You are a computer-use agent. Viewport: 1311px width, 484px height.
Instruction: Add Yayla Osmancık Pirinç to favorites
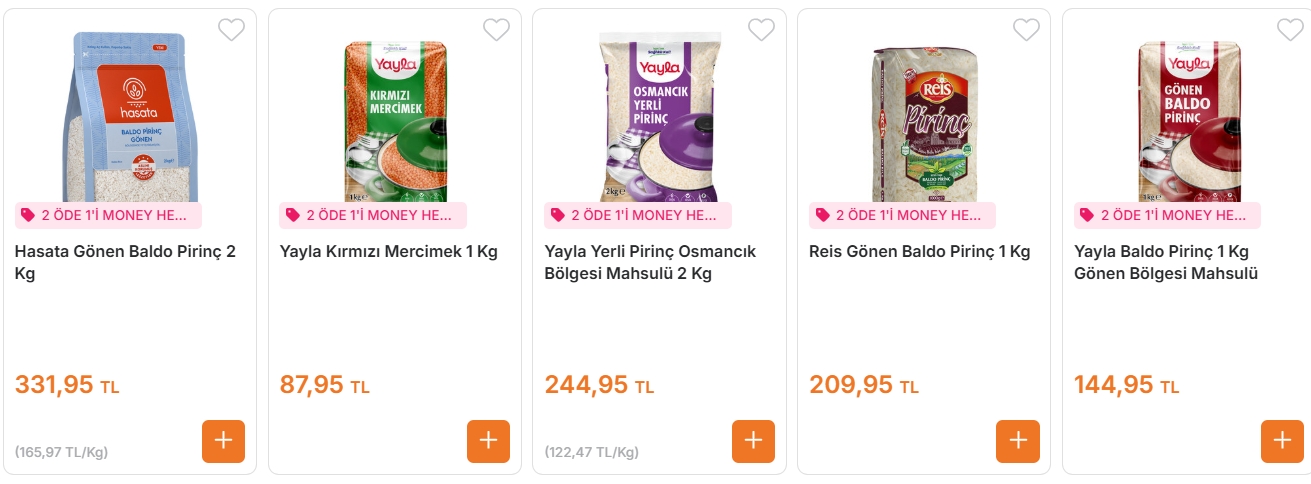761,30
